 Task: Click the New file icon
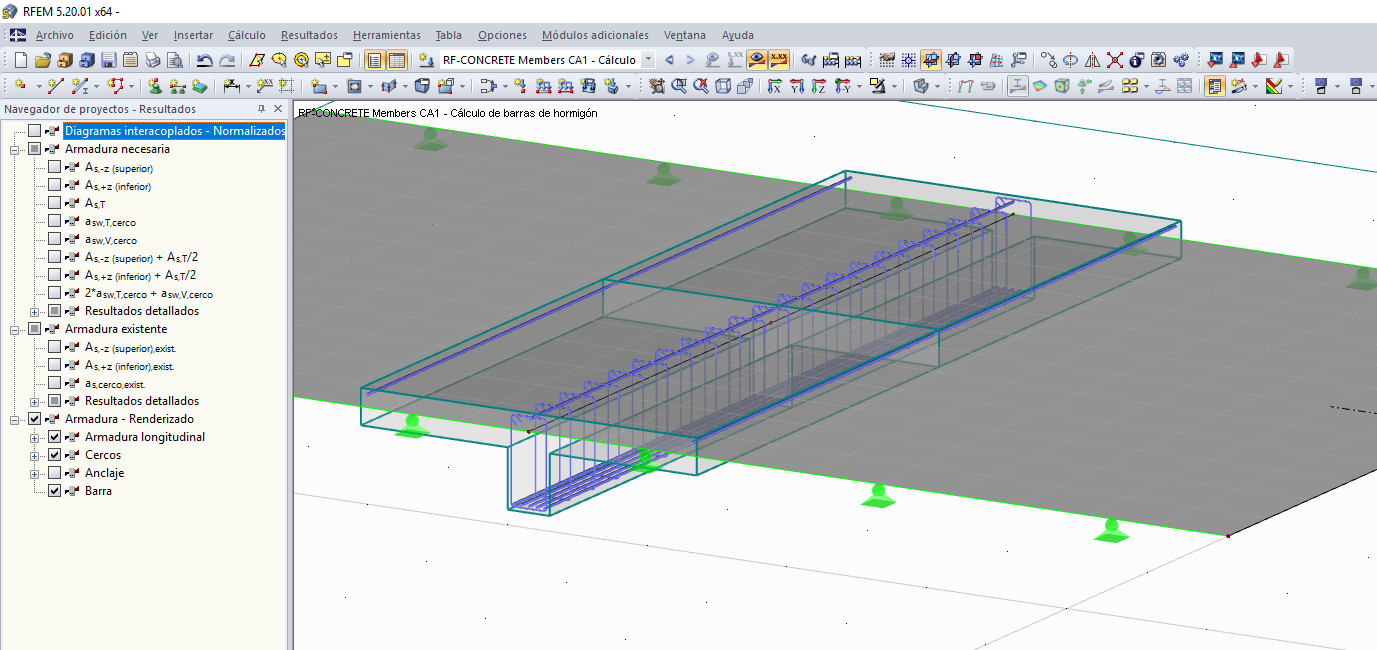20,60
